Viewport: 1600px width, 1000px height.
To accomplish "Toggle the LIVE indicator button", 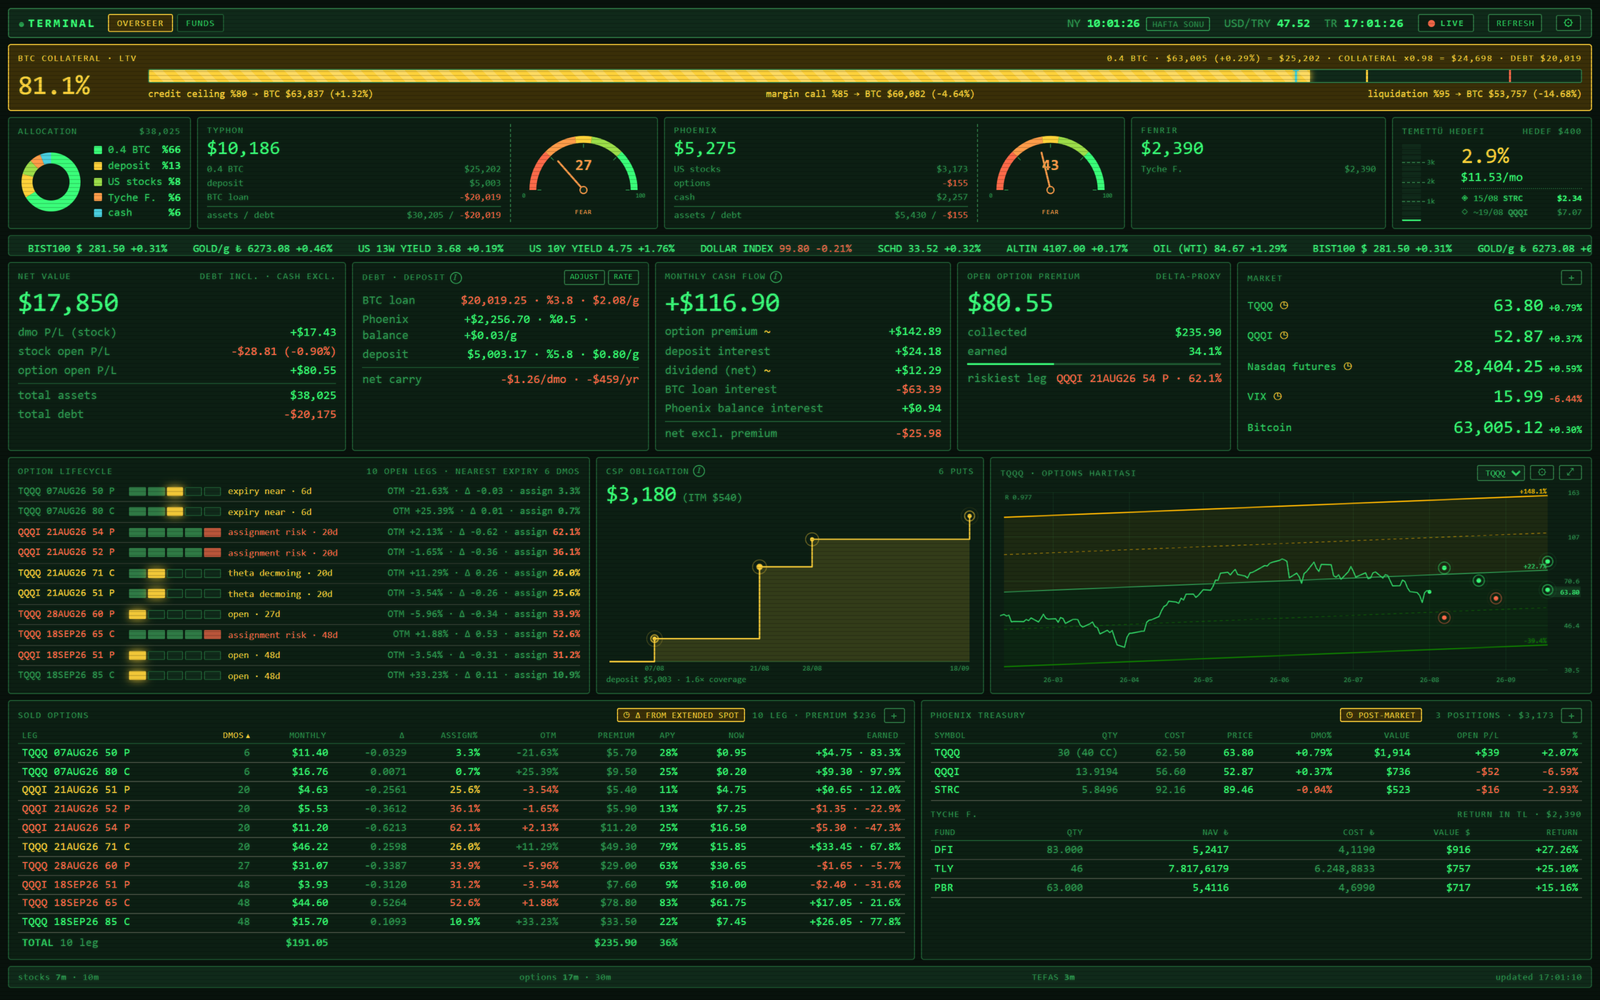I will 1446,23.
